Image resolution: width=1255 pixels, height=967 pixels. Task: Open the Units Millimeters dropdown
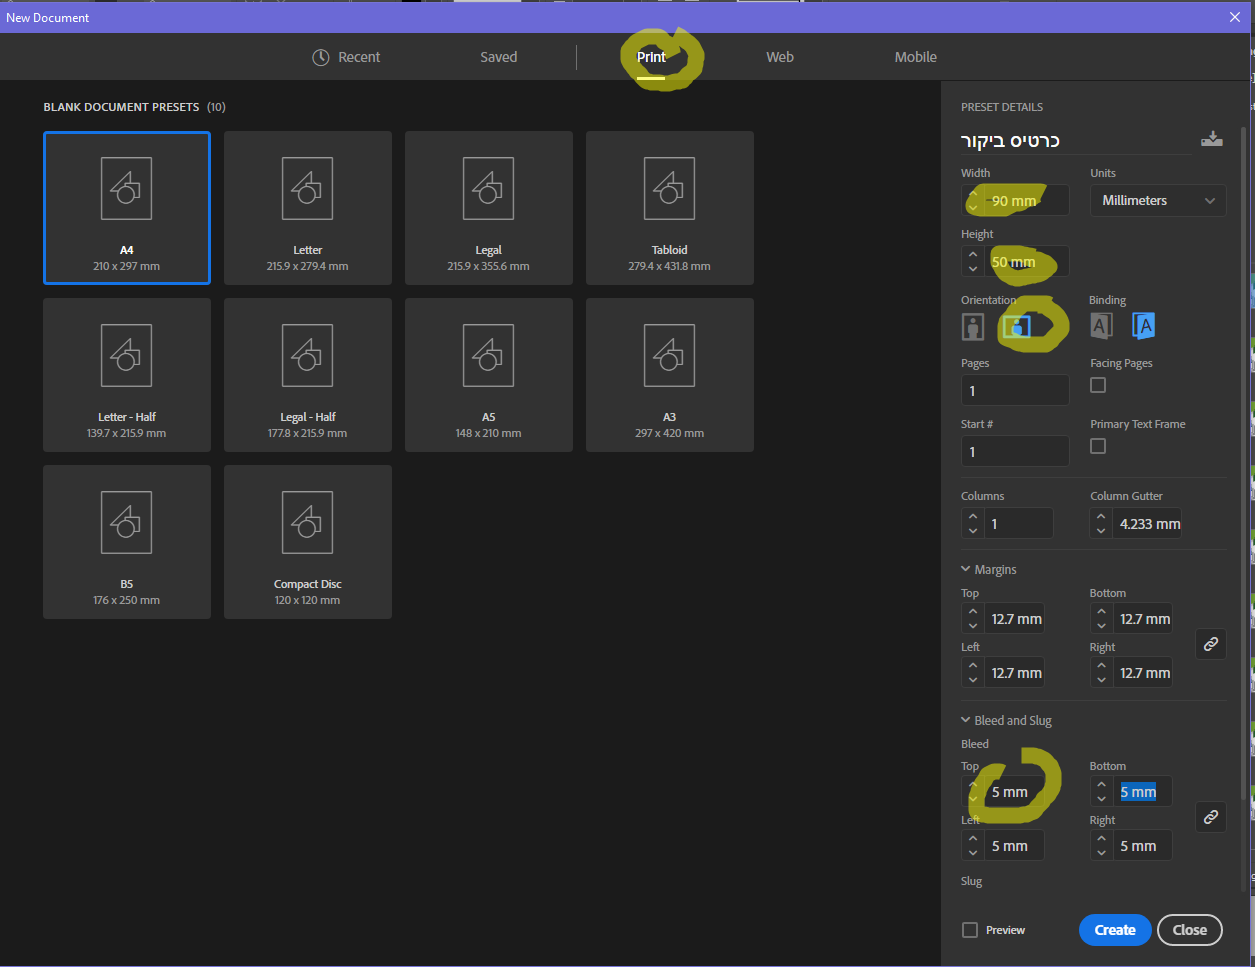coord(1158,201)
